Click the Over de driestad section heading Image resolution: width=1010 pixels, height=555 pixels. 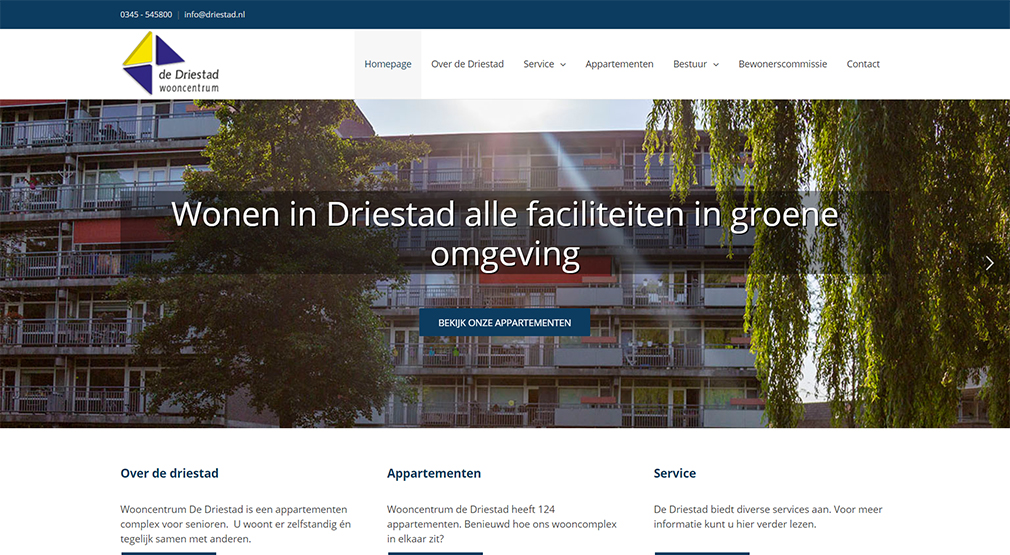tap(169, 473)
